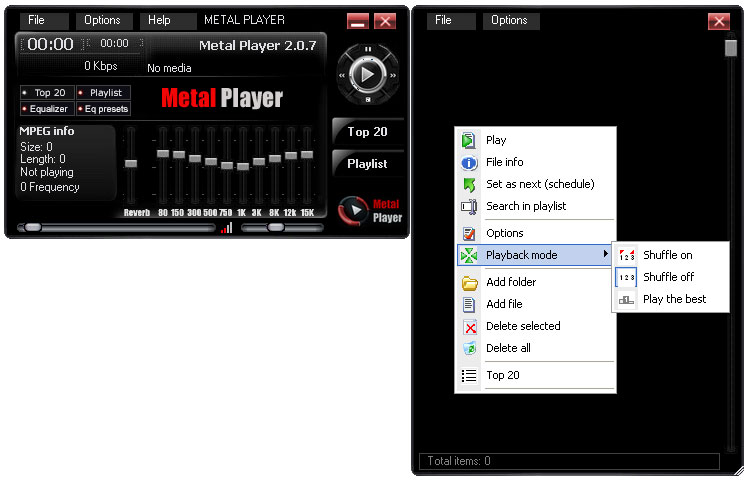Open Options menu in playlist window

coord(511,21)
